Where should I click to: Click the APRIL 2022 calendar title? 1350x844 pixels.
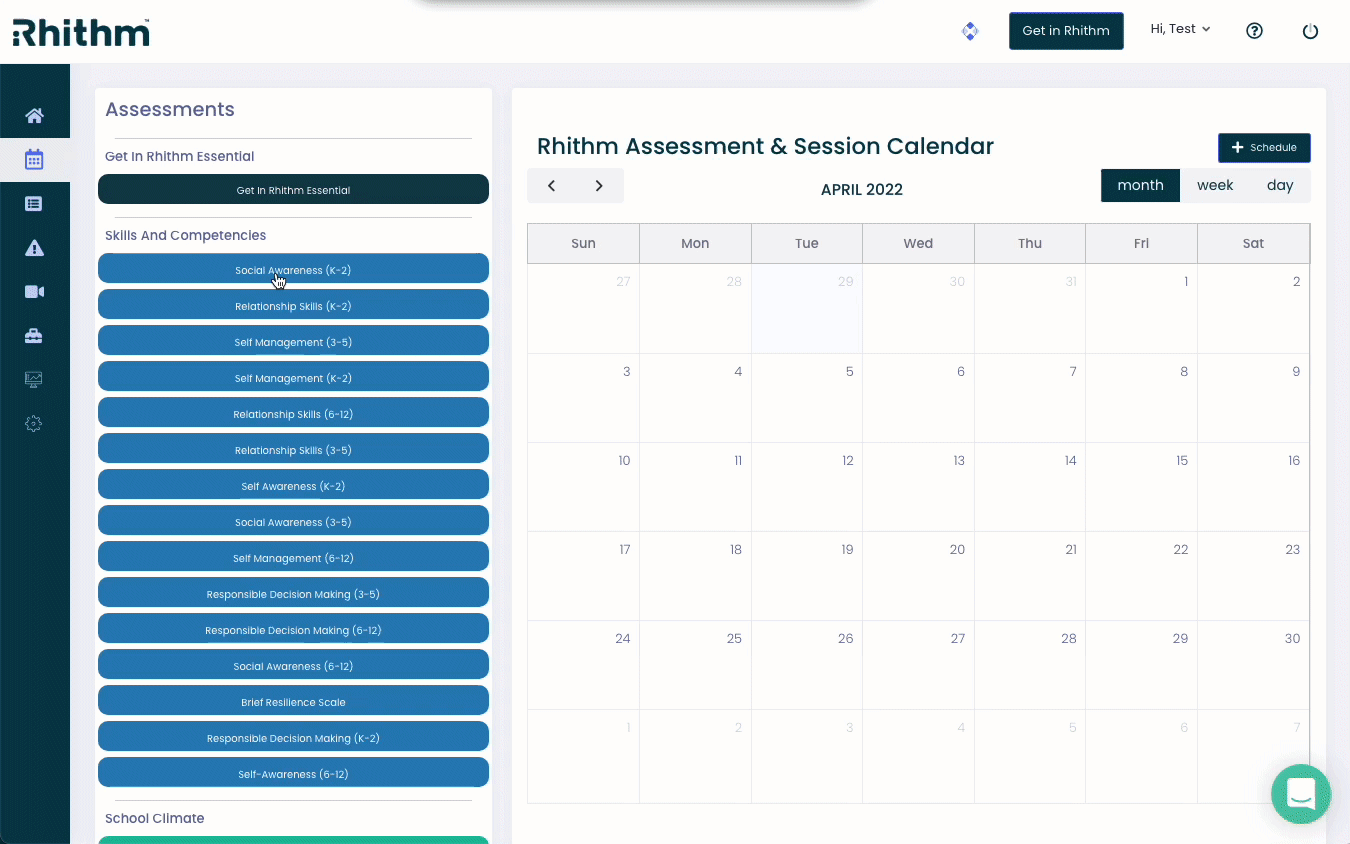tap(862, 190)
